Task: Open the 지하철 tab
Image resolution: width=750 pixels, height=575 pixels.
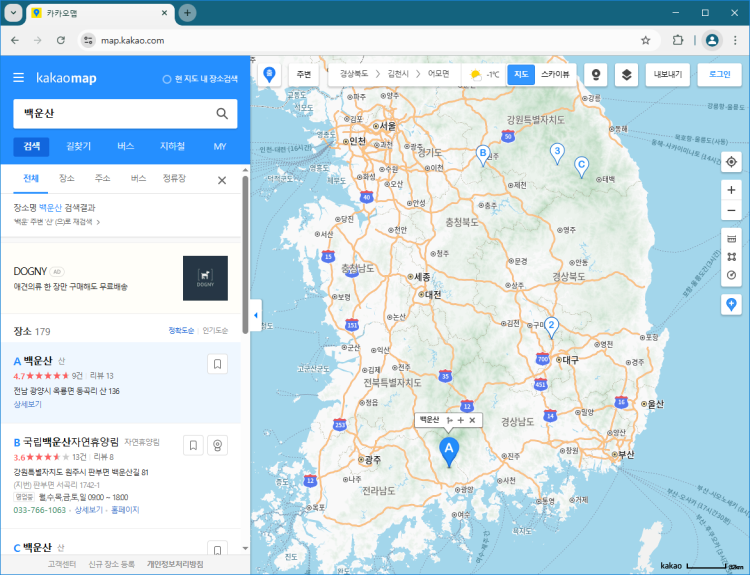Action: pyautogui.click(x=172, y=146)
